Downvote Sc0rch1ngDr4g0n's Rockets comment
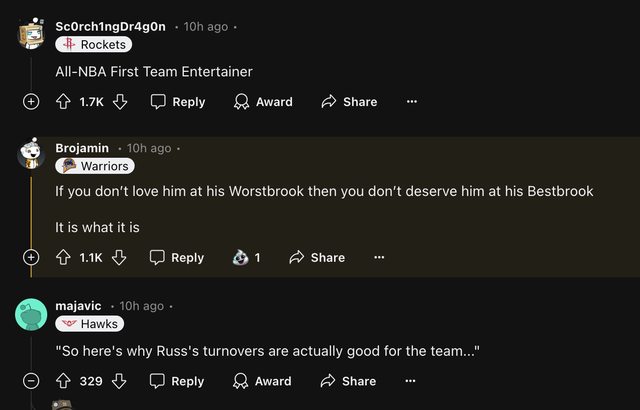 pos(120,101)
